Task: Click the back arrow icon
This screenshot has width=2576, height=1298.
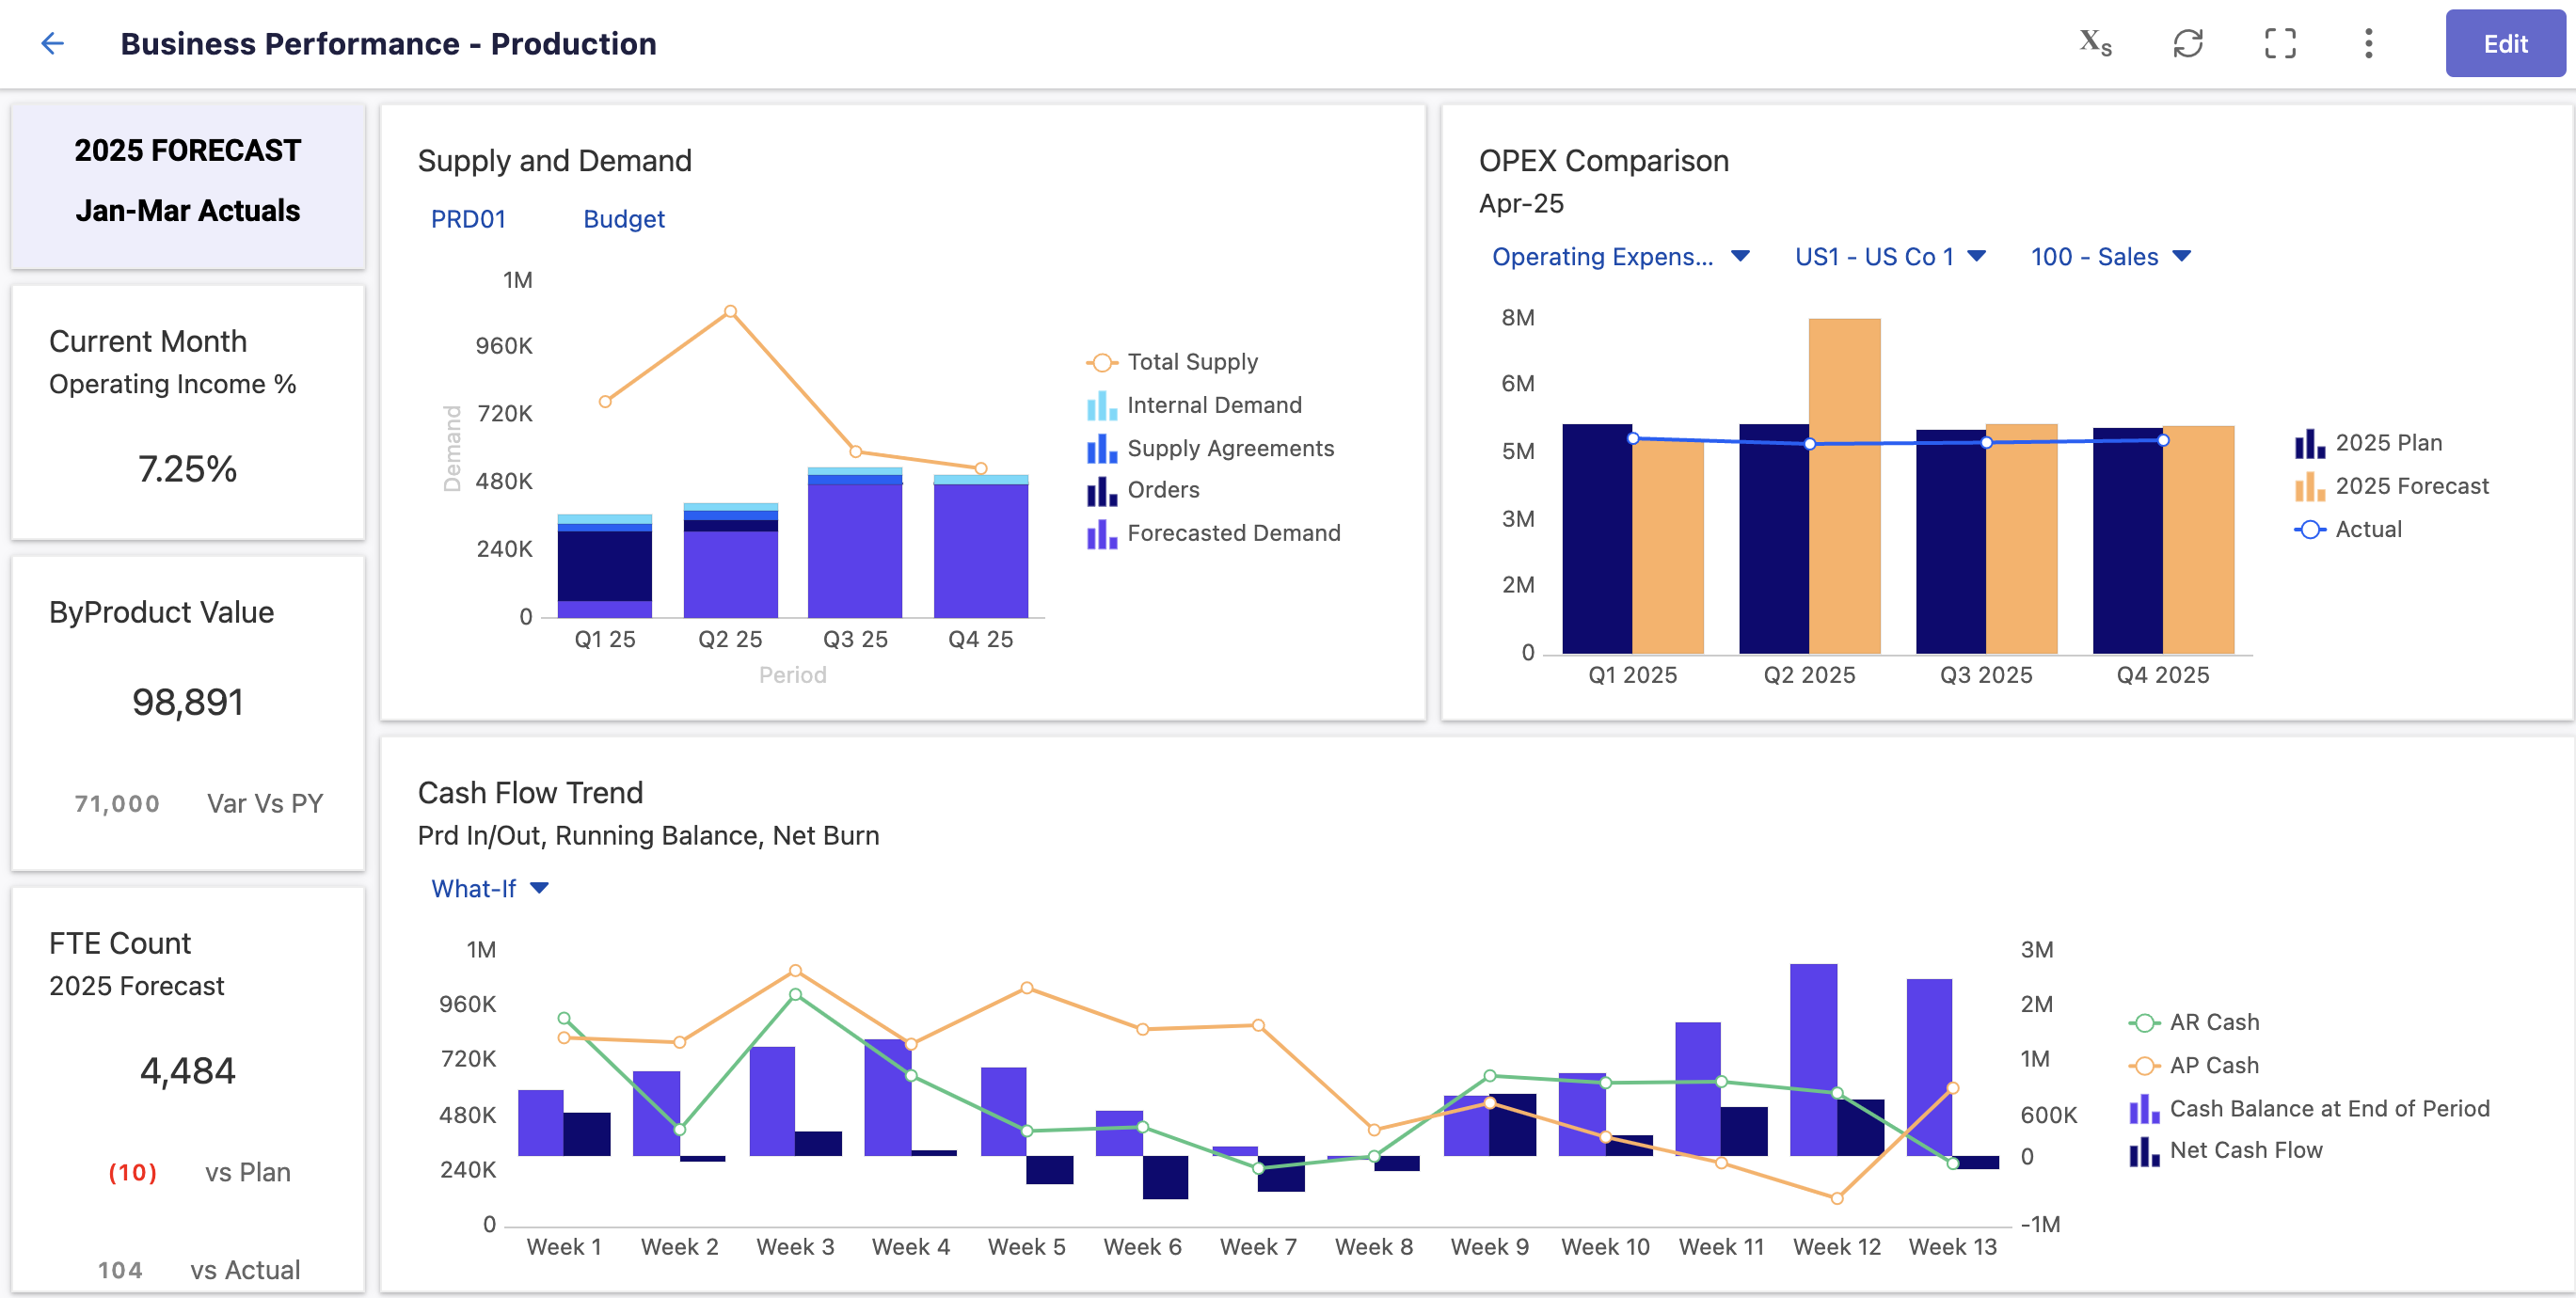Action: tap(52, 43)
